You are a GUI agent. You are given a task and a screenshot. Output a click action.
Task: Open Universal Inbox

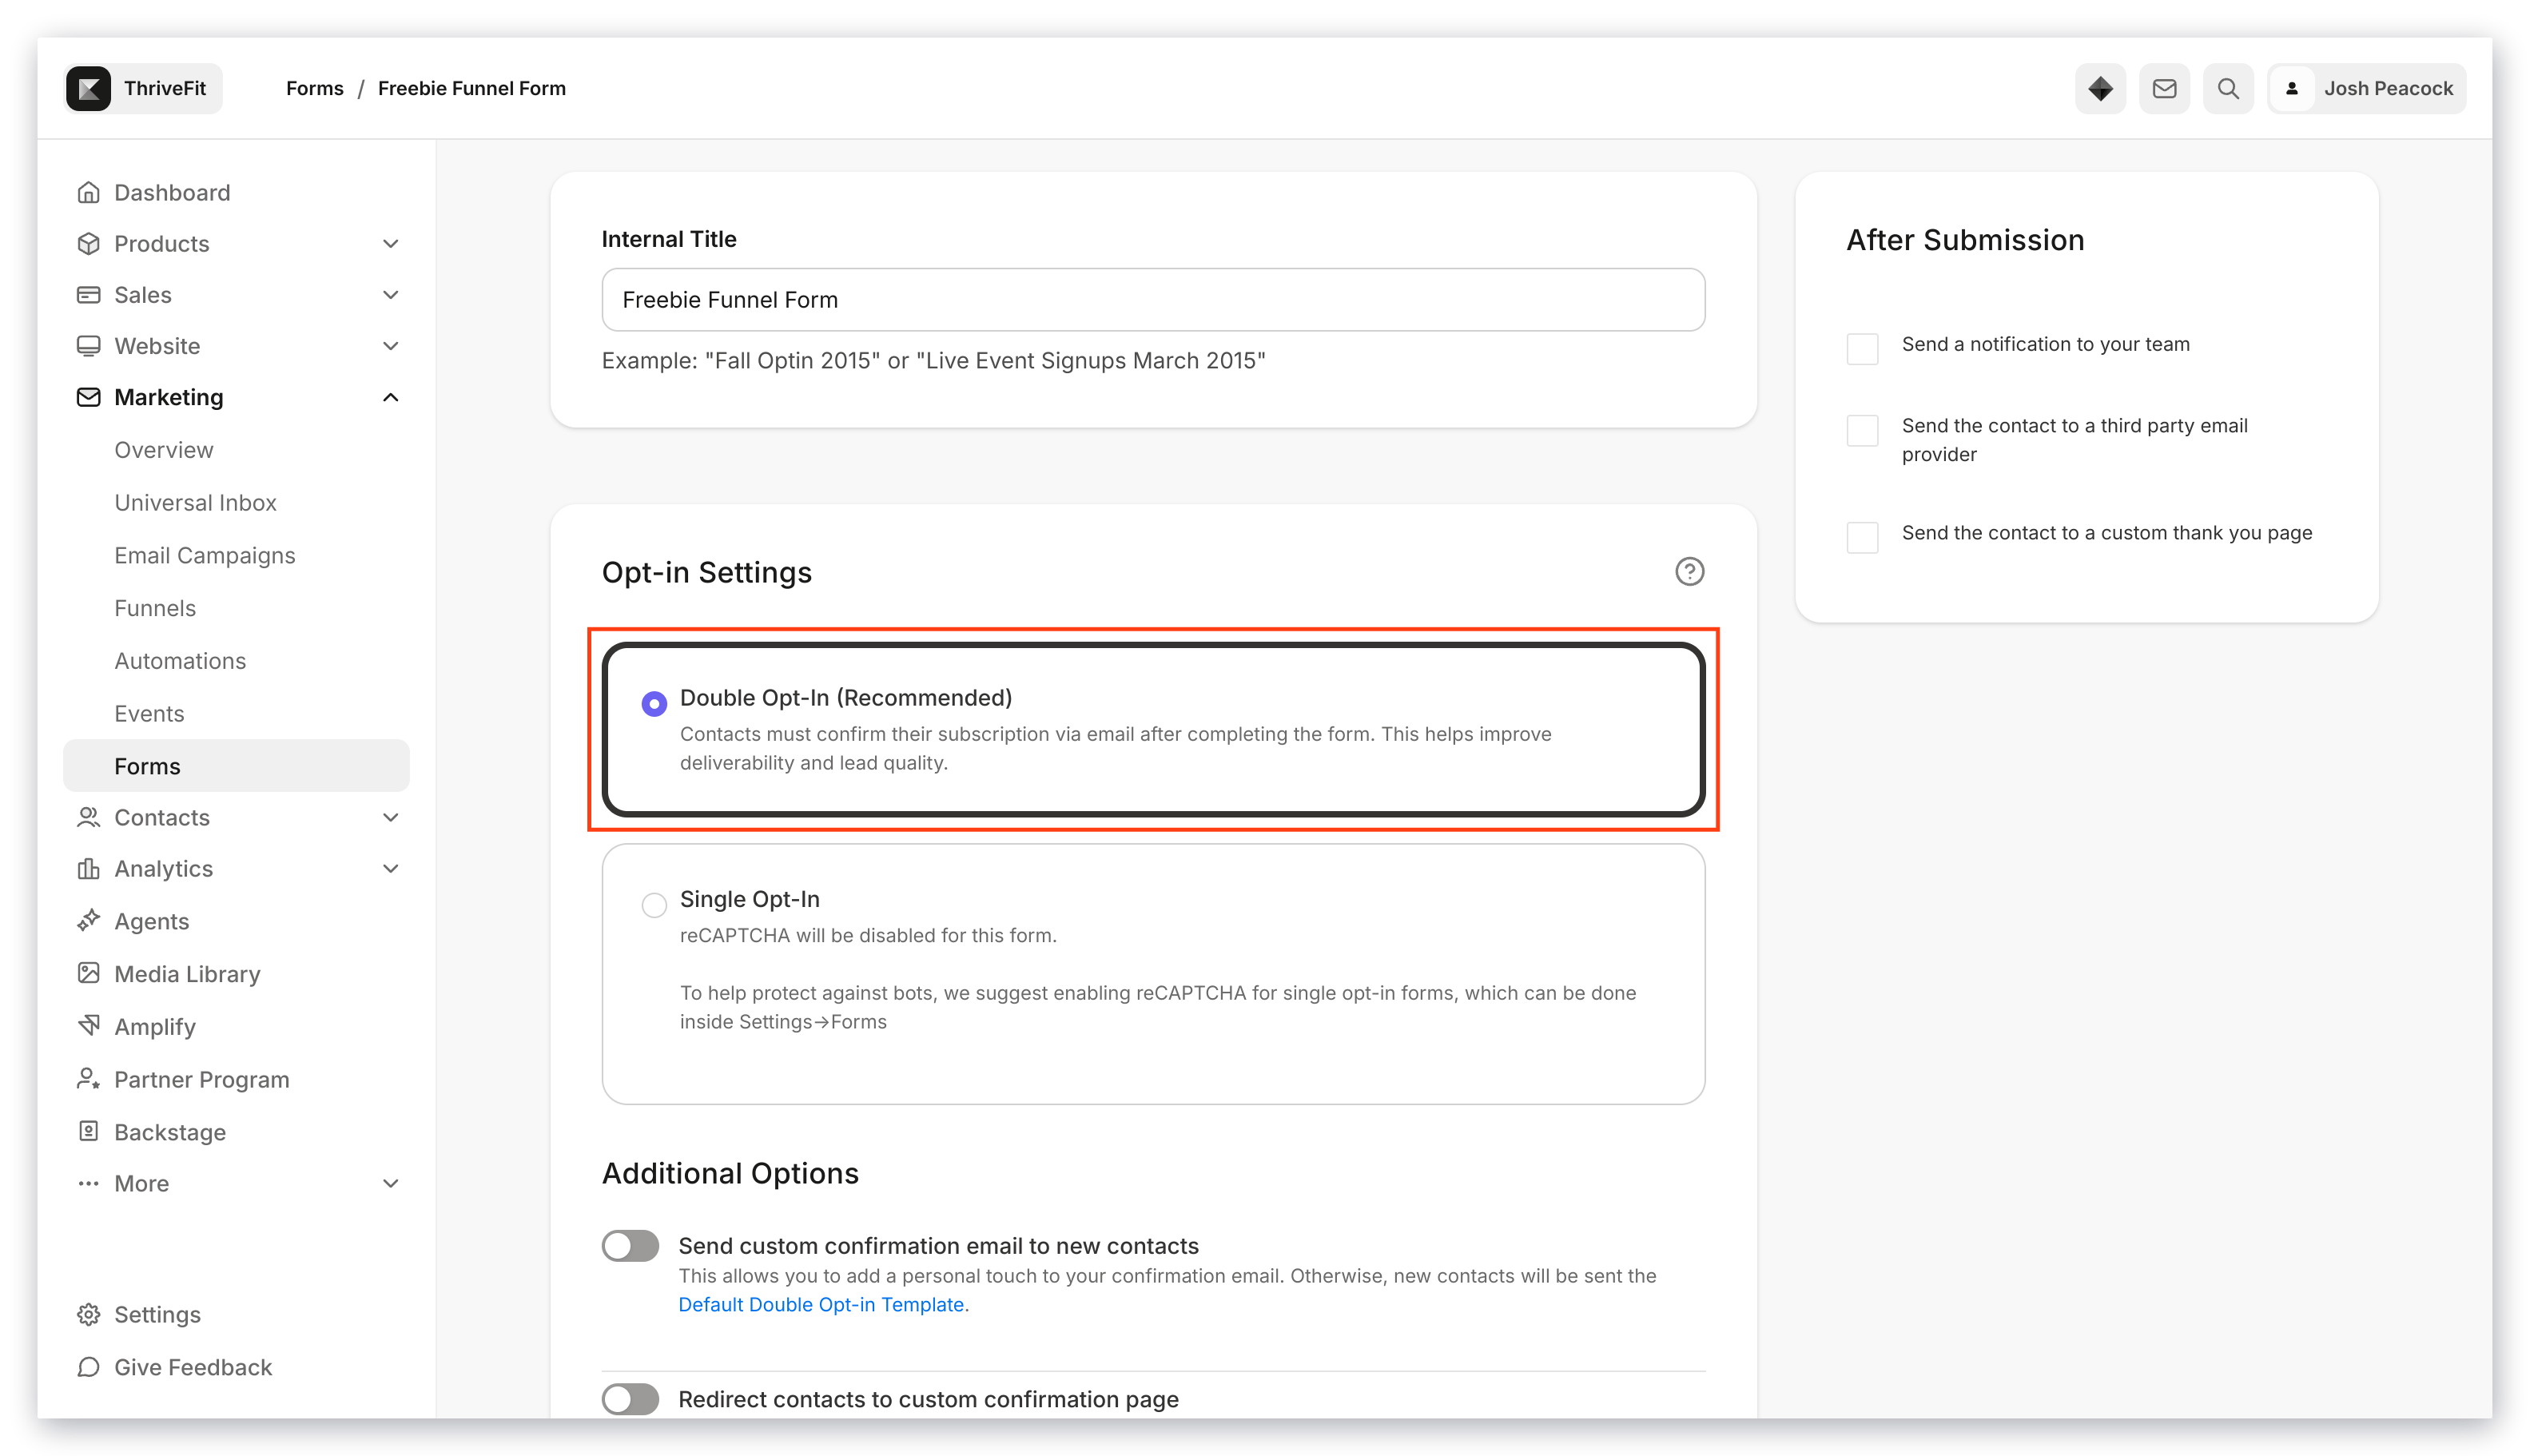195,502
